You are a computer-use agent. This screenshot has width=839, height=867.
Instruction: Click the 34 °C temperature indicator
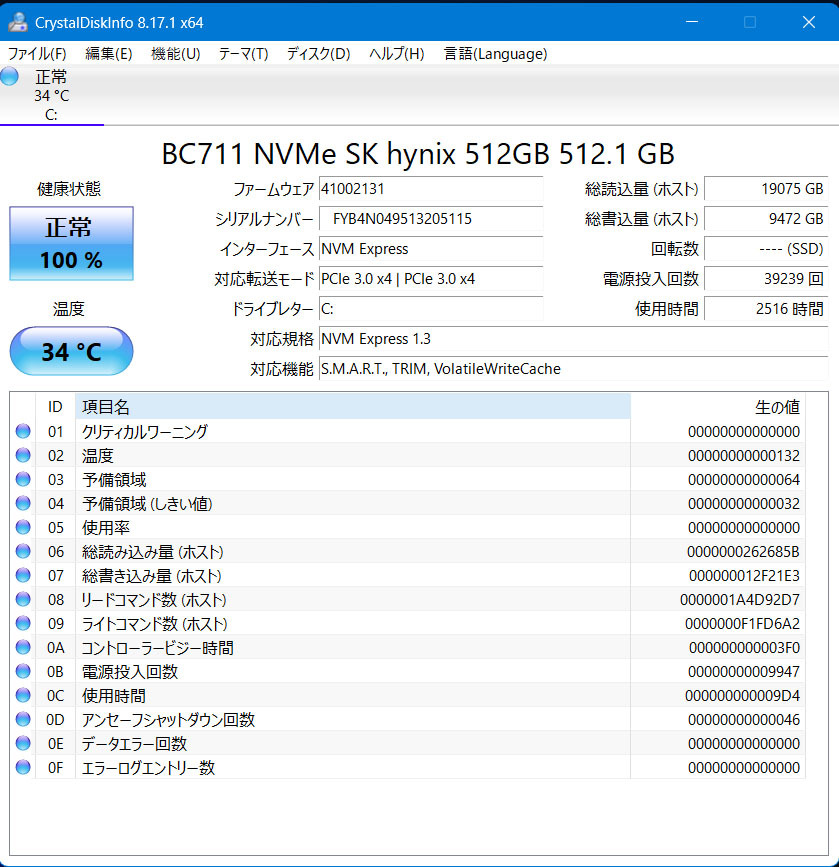click(70, 351)
